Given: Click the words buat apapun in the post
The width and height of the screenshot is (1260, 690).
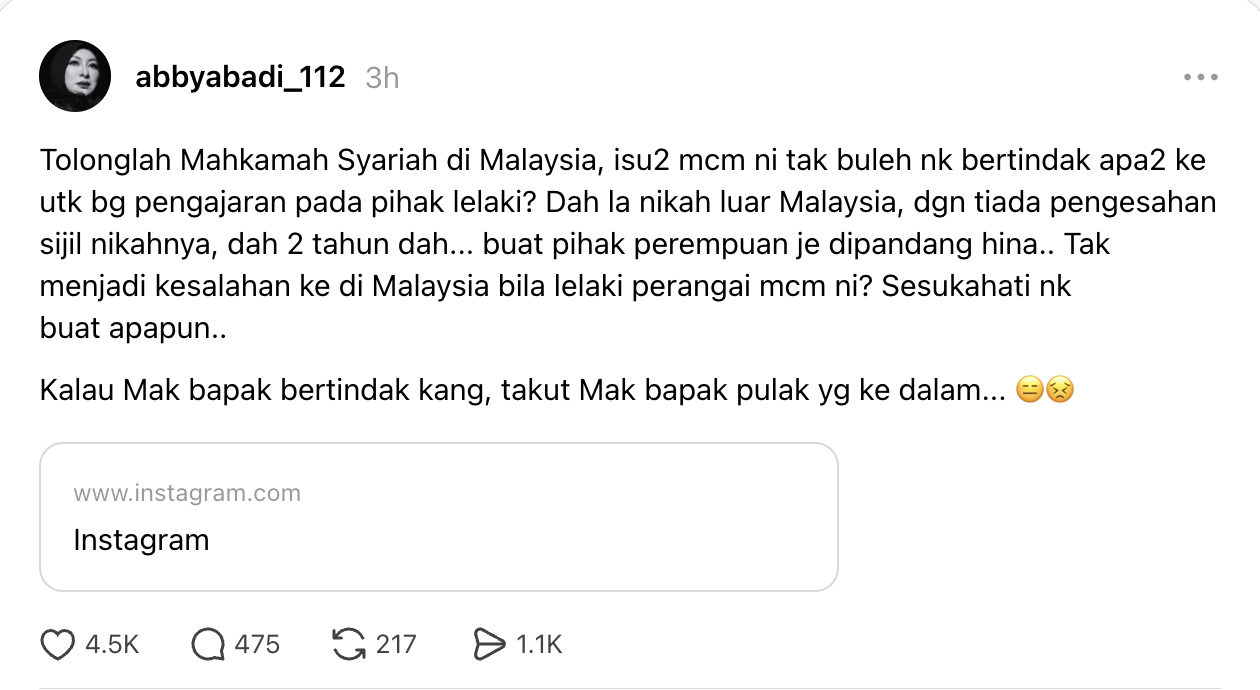Looking at the screenshot, I should (x=133, y=329).
